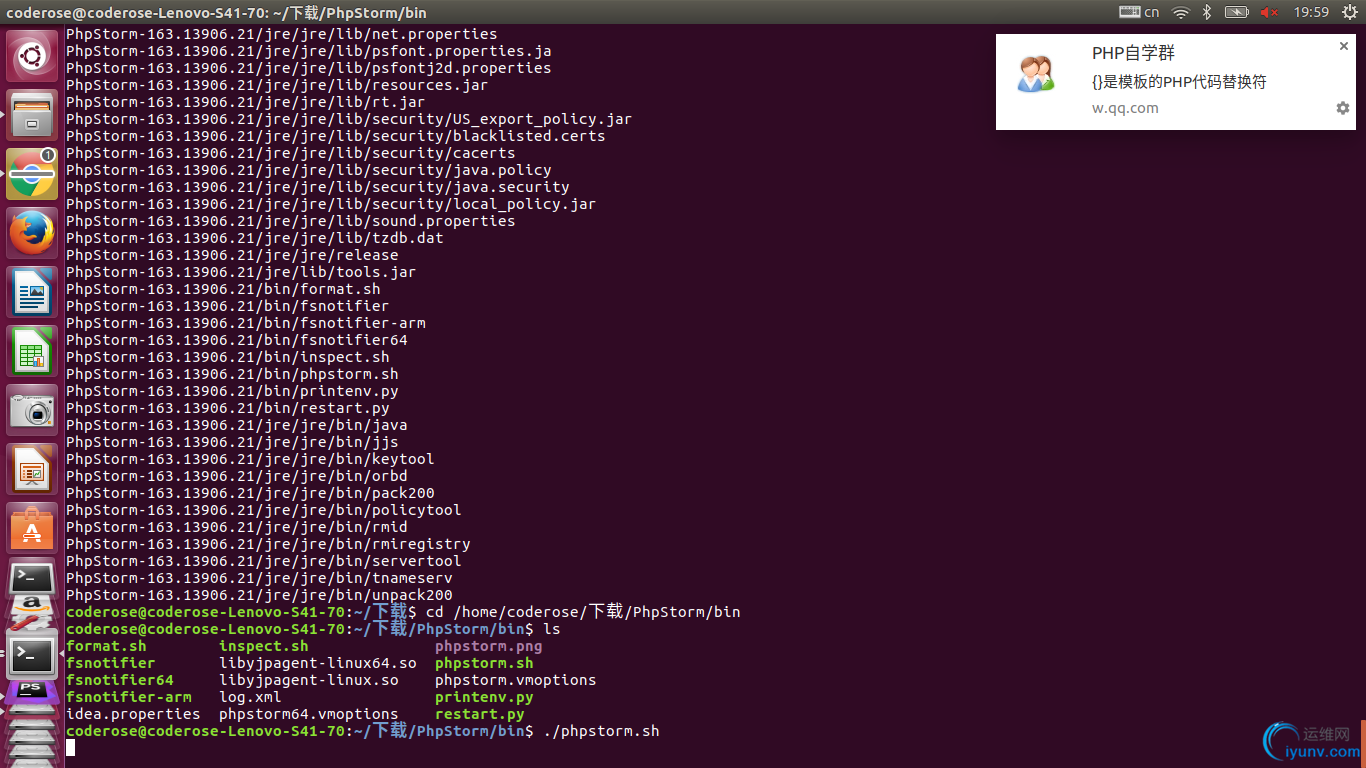This screenshot has width=1366, height=768.
Task: Click the PHP自学群 notification title
Action: 1133,54
